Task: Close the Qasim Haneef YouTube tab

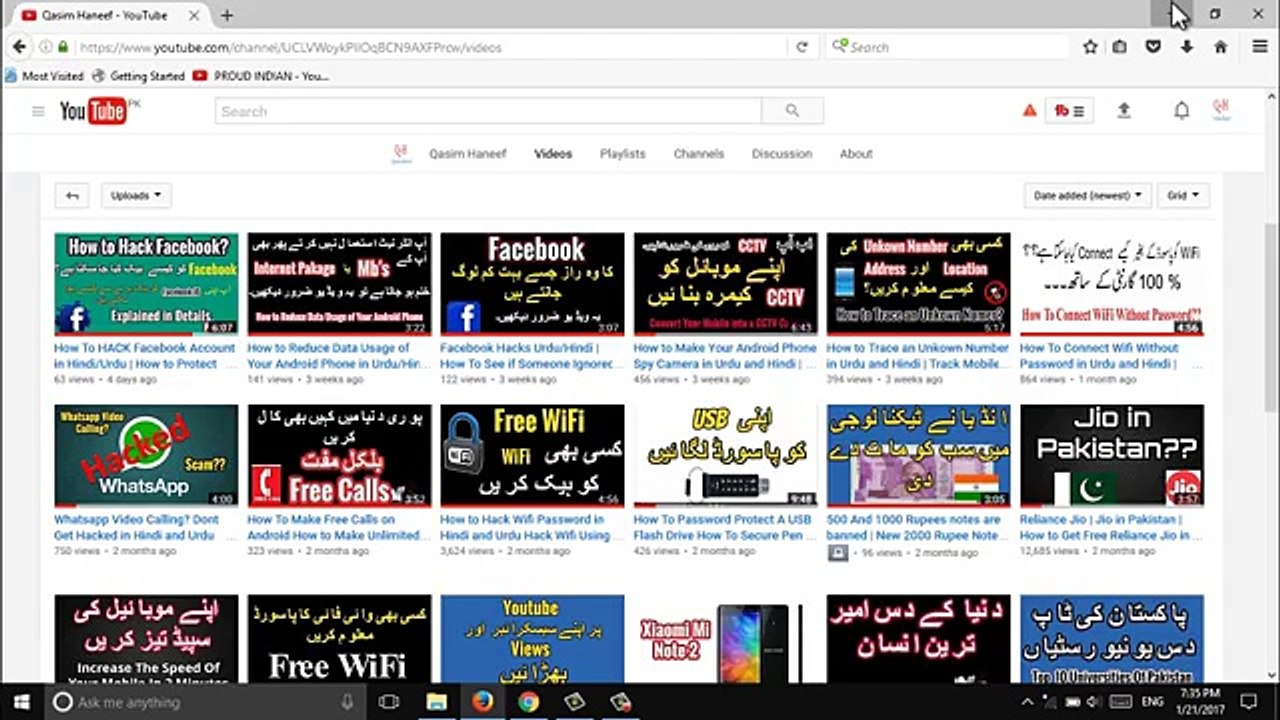Action: point(194,15)
